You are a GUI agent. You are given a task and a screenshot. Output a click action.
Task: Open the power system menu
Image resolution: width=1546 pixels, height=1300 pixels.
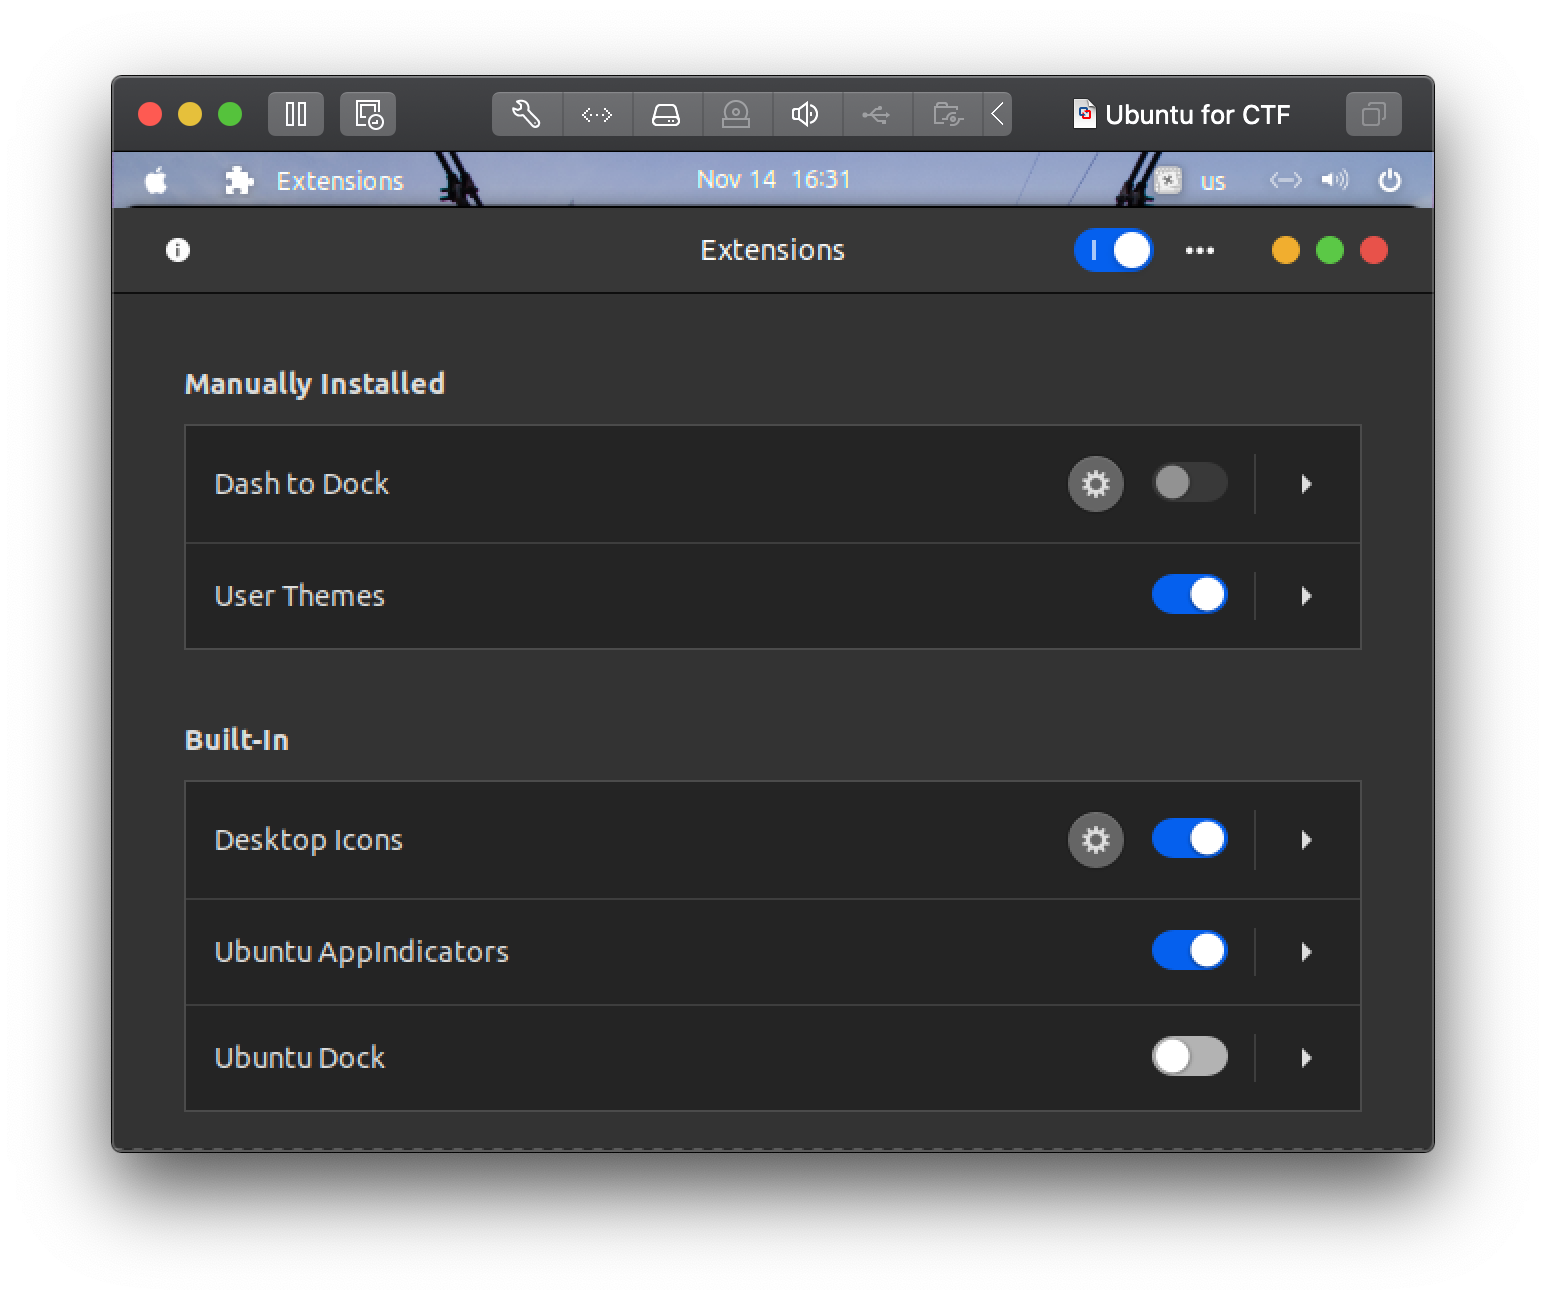(1390, 180)
